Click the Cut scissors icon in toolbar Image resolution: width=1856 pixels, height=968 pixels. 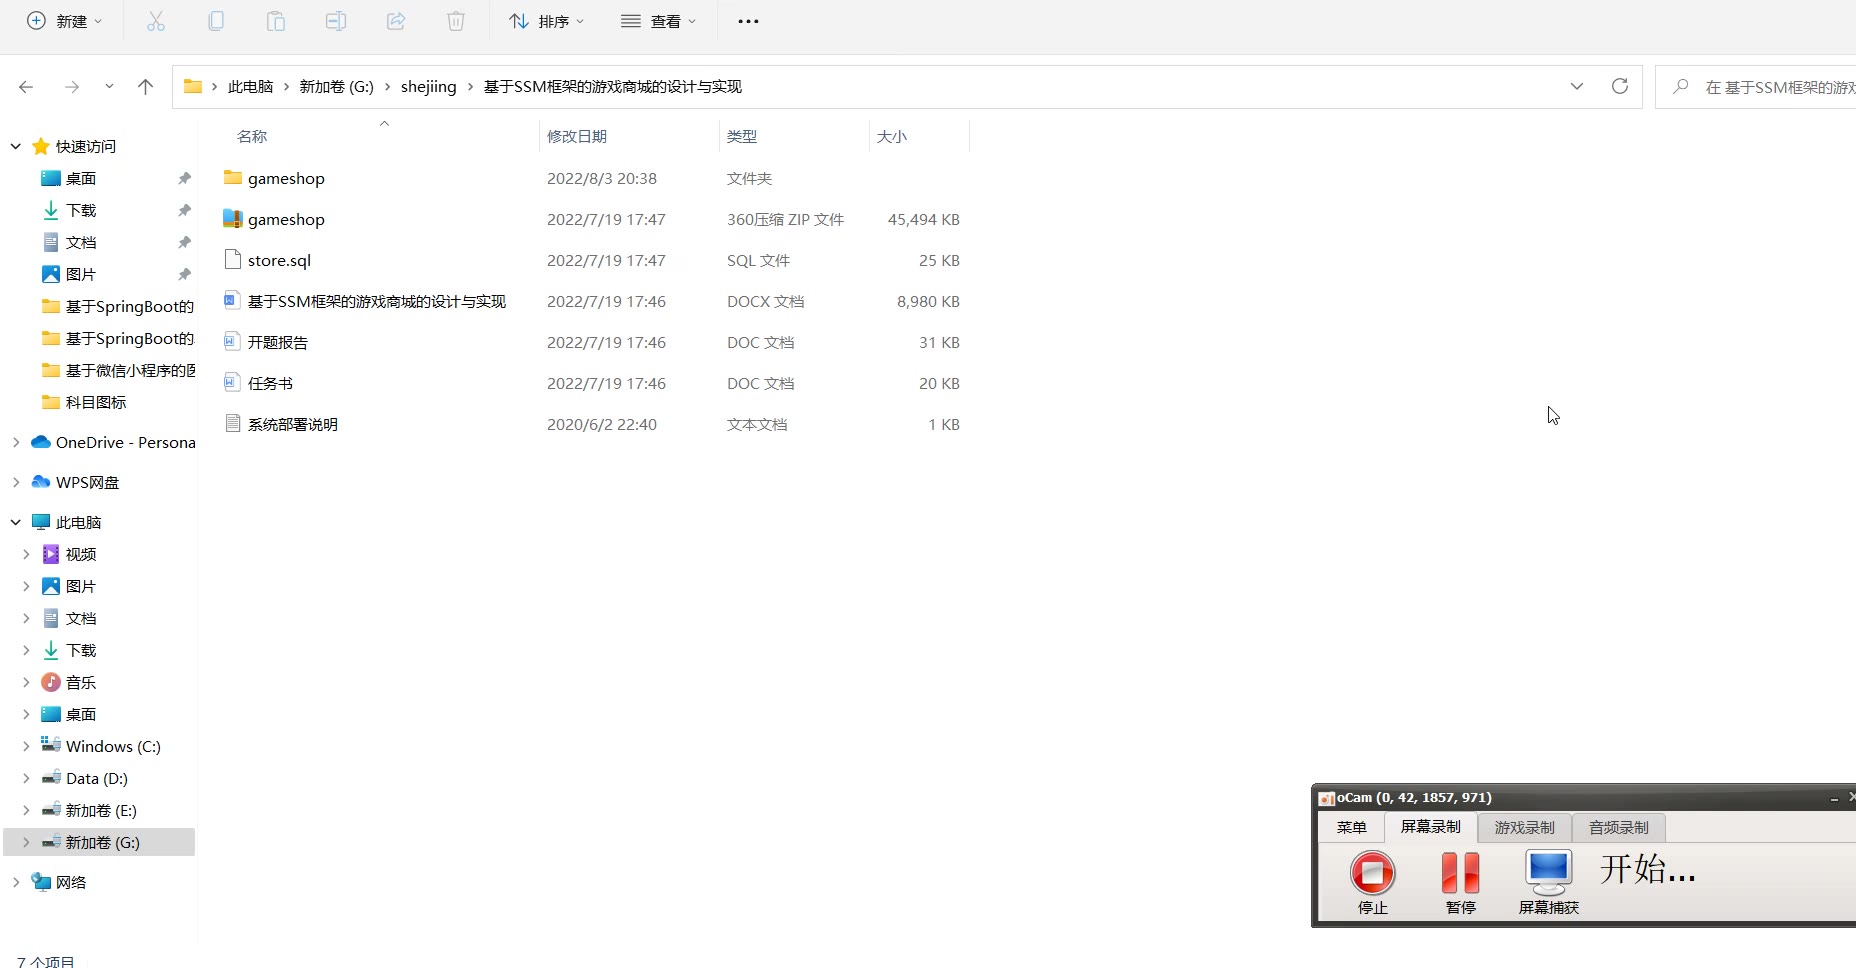(156, 21)
